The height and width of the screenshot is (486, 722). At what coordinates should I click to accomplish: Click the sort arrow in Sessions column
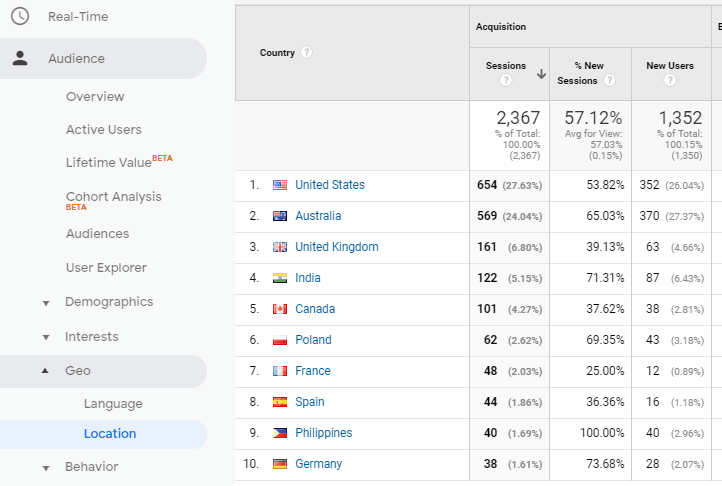coord(541,73)
